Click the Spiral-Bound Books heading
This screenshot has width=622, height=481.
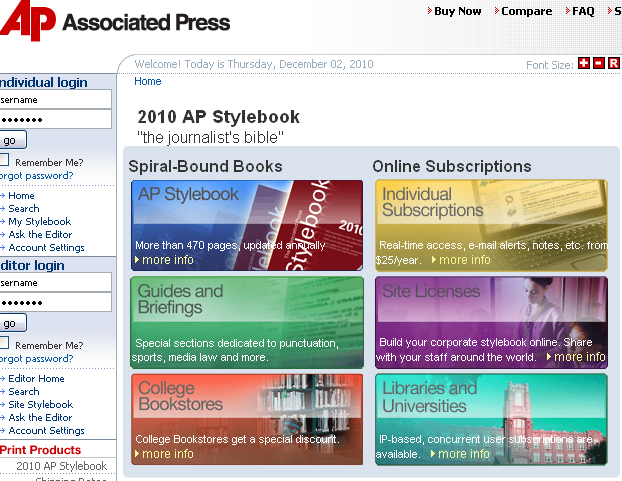pyautogui.click(x=205, y=167)
